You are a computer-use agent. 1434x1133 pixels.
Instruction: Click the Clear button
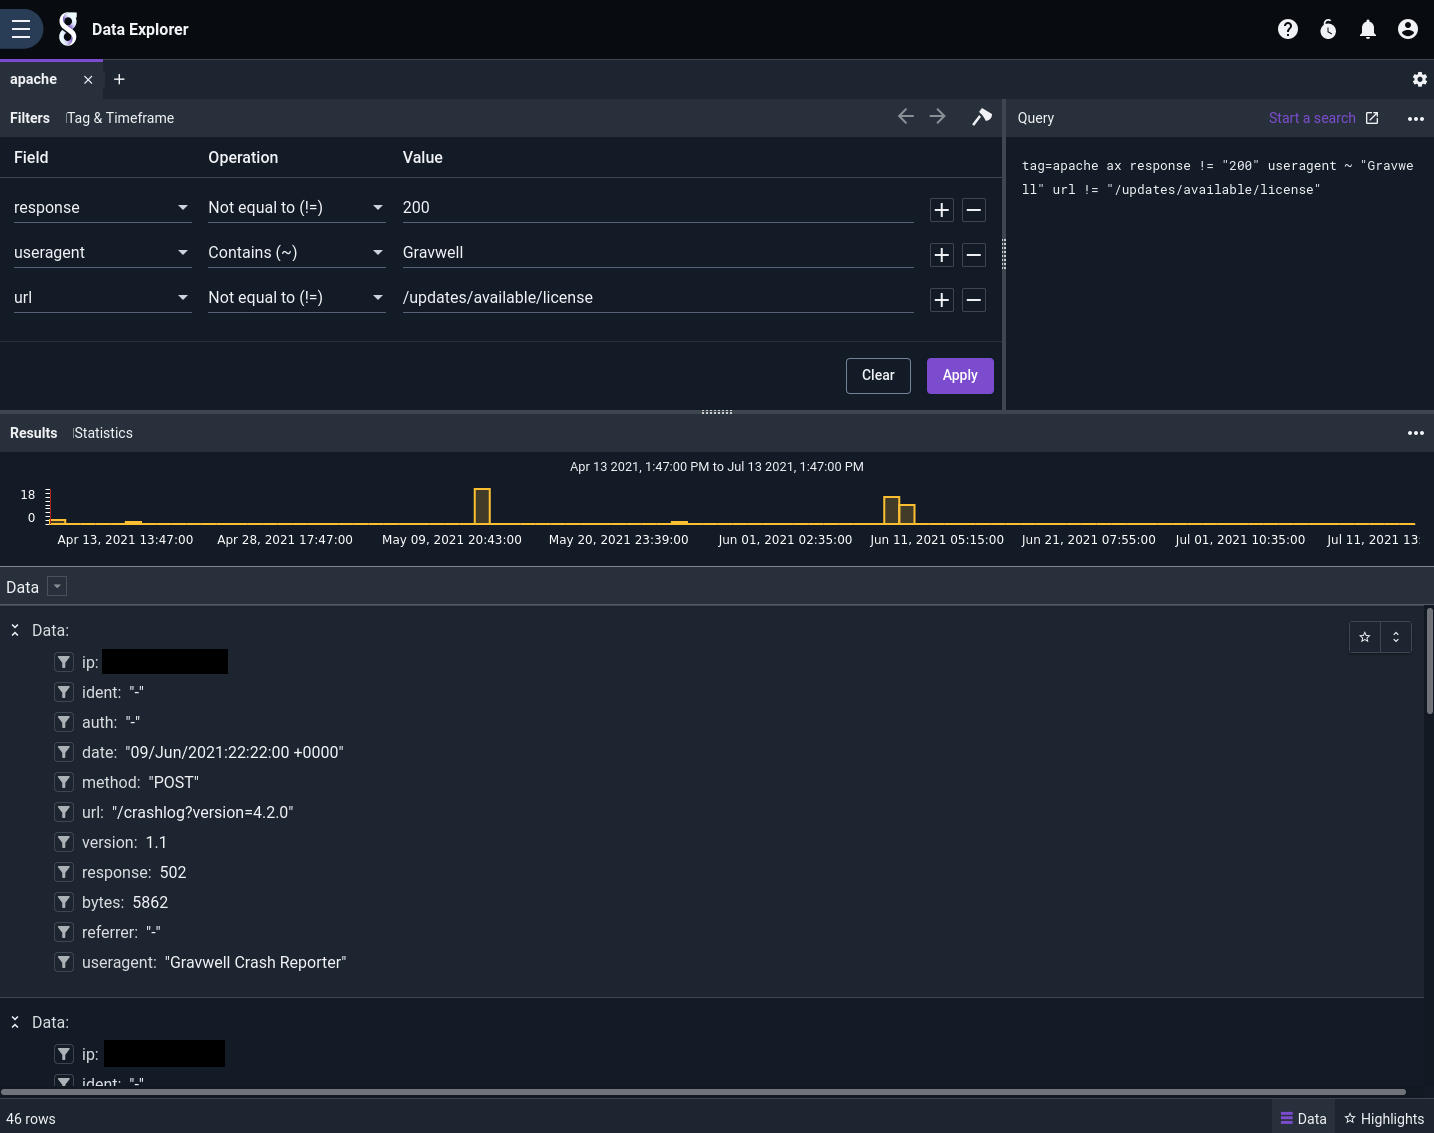click(878, 376)
